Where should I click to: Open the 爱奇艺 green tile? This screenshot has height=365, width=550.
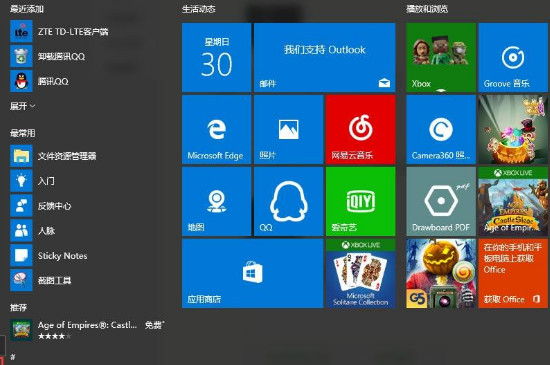(x=361, y=201)
